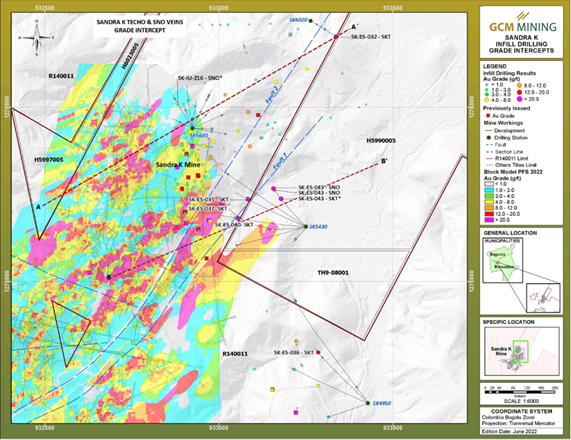Select the SK6020 drilling station marker
Viewport: 571px width, 440px height.
[x=311, y=21]
